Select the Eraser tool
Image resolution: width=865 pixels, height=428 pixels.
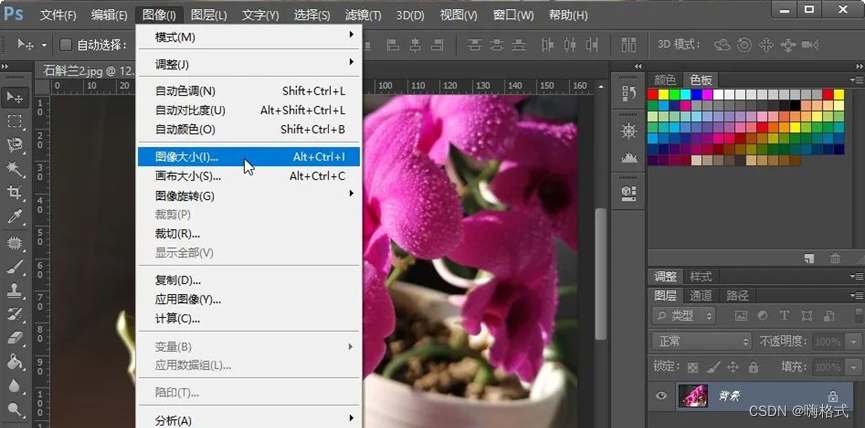pos(15,338)
